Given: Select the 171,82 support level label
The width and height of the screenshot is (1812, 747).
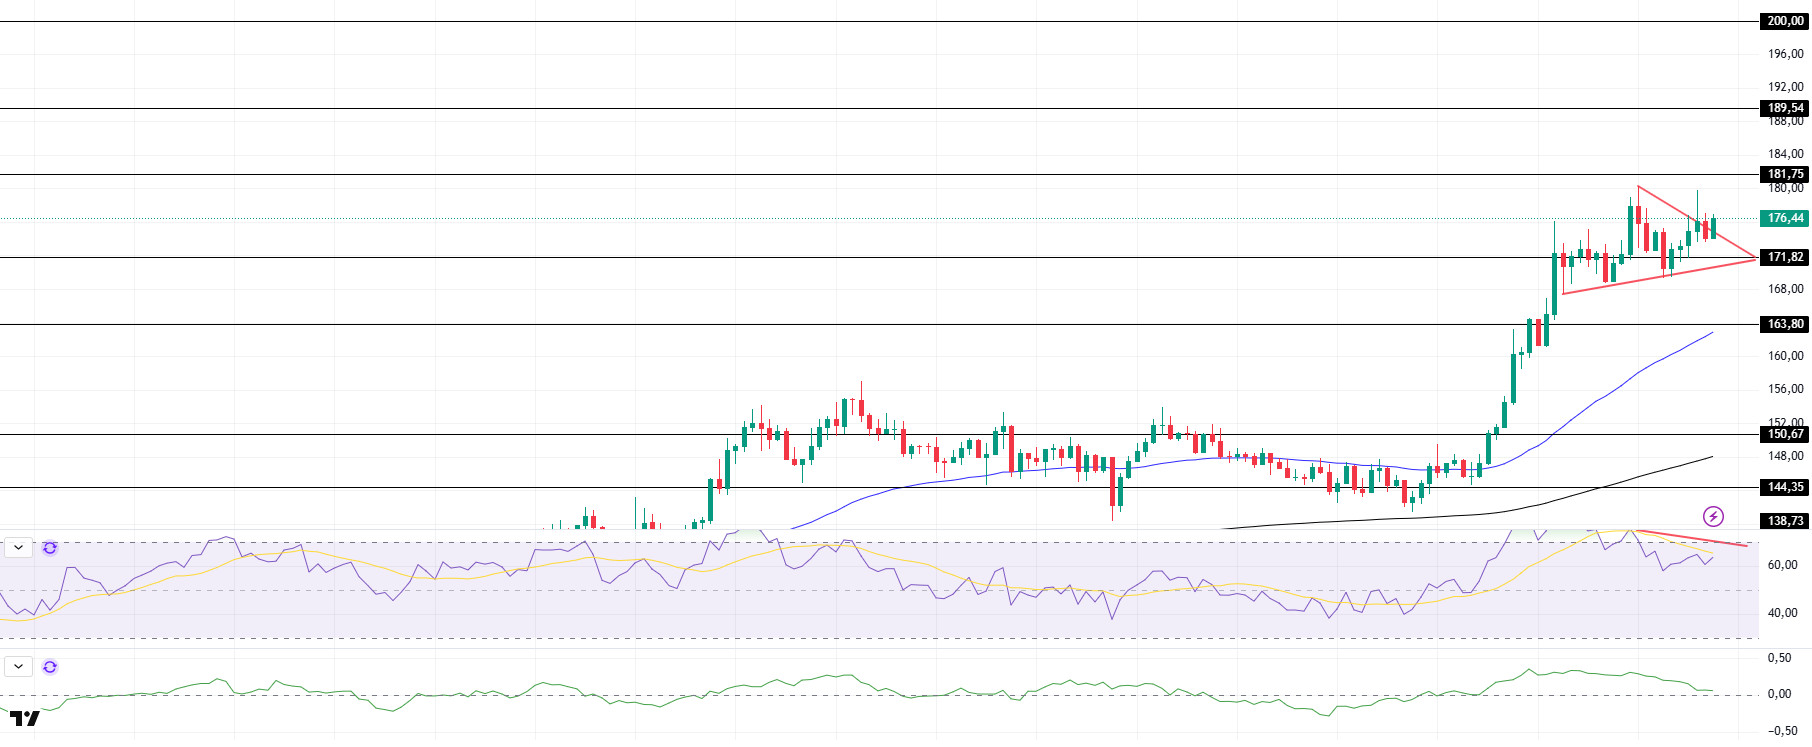Looking at the screenshot, I should (x=1785, y=257).
